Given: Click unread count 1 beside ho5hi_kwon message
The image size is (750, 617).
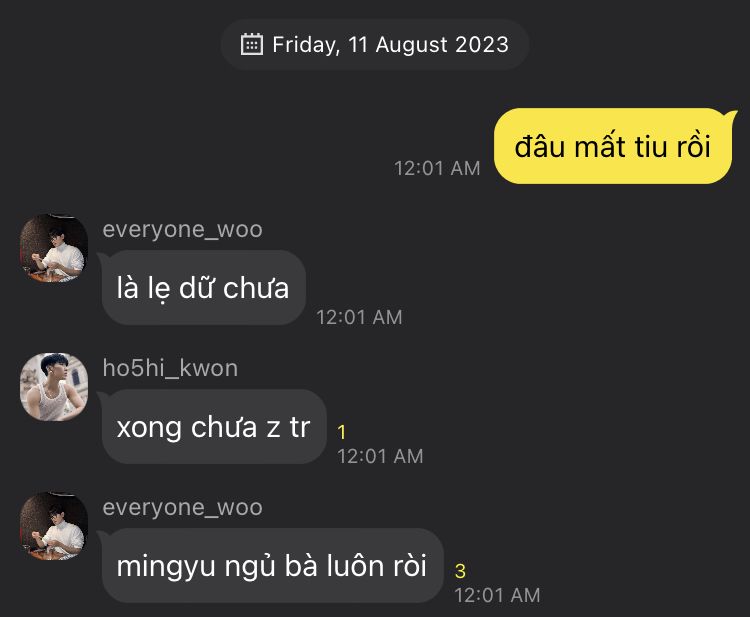Looking at the screenshot, I should click(342, 432).
